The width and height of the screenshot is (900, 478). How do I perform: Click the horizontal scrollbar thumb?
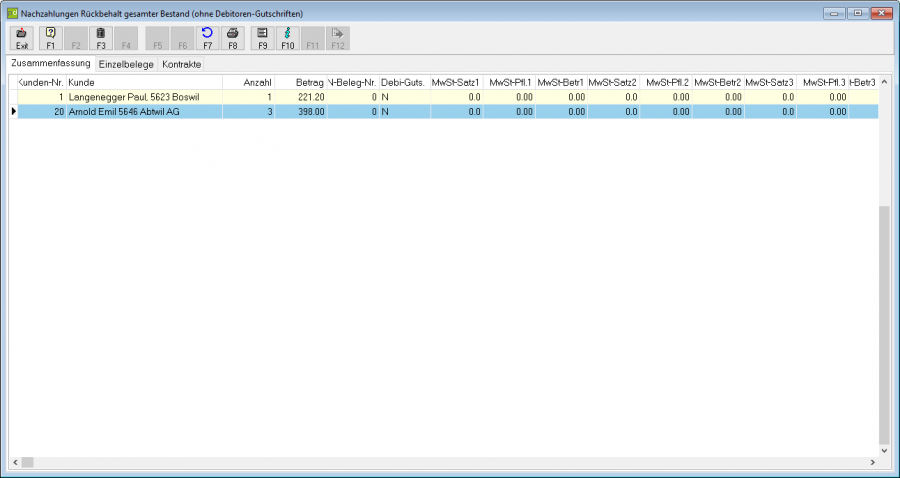(28, 462)
